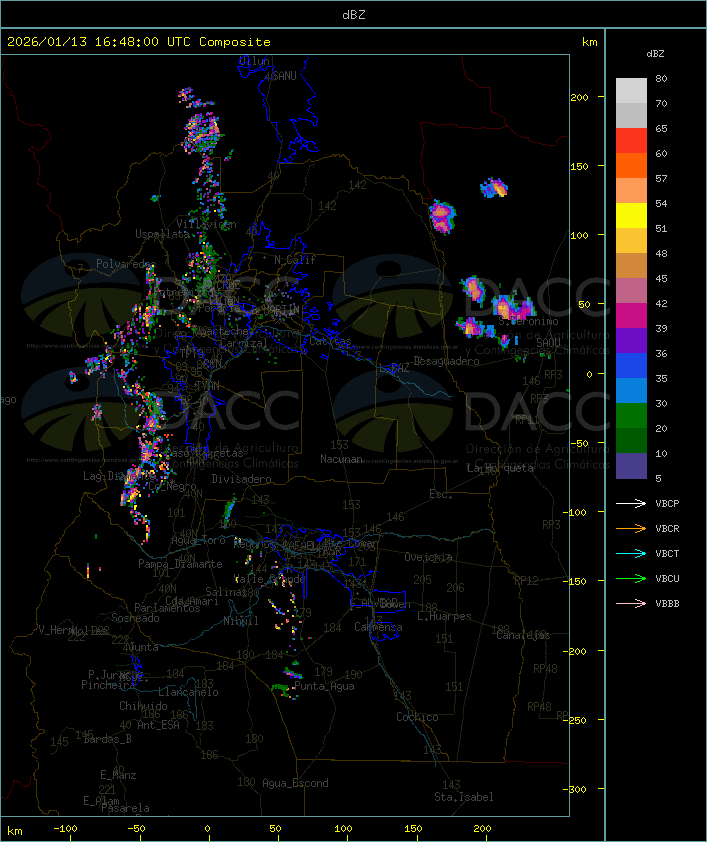Viewport: 707px width, 842px height.
Task: Click the Divisadero label on map
Action: pos(242,479)
